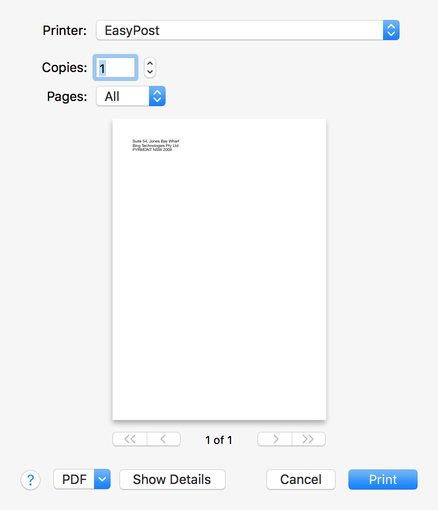Cancel the print dialog
This screenshot has width=438, height=510.
coord(301,479)
